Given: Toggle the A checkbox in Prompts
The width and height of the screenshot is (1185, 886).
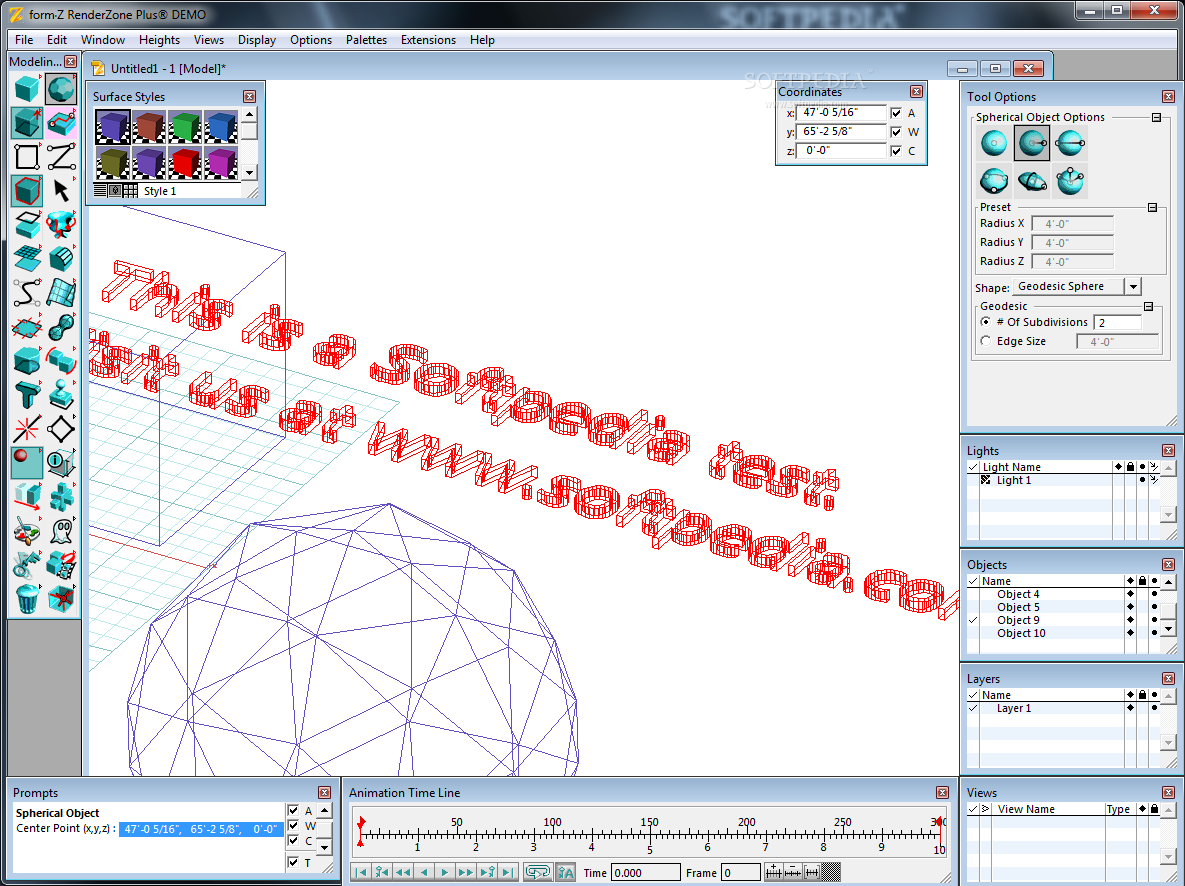Looking at the screenshot, I should [293, 810].
